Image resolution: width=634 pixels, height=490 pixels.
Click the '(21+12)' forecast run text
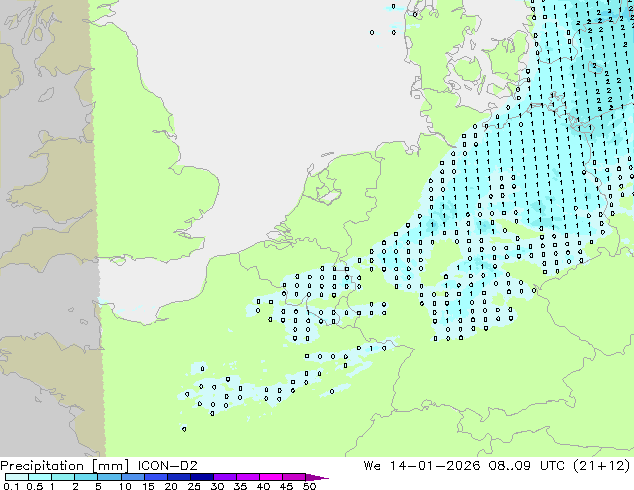(x=602, y=466)
